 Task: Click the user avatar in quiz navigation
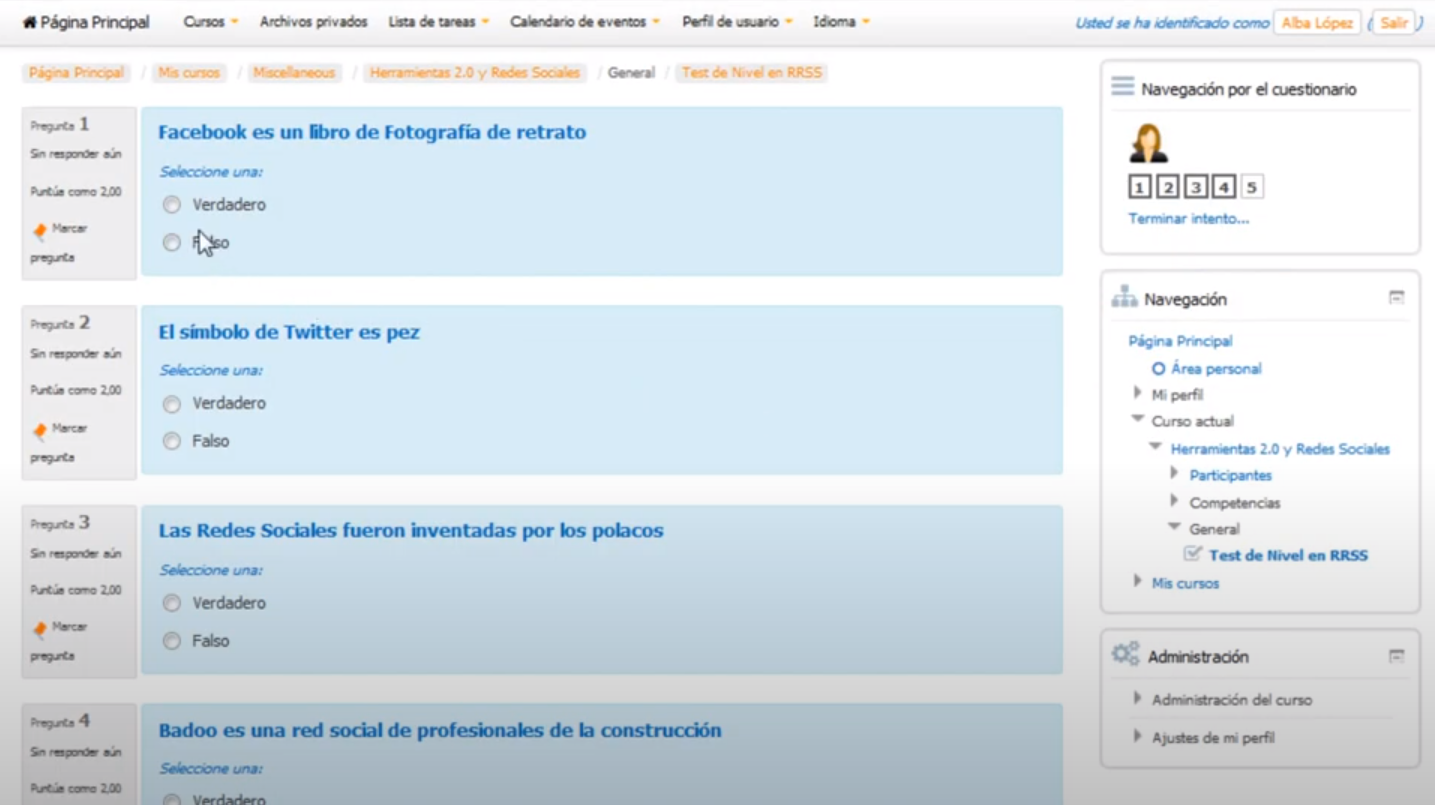click(x=1148, y=143)
